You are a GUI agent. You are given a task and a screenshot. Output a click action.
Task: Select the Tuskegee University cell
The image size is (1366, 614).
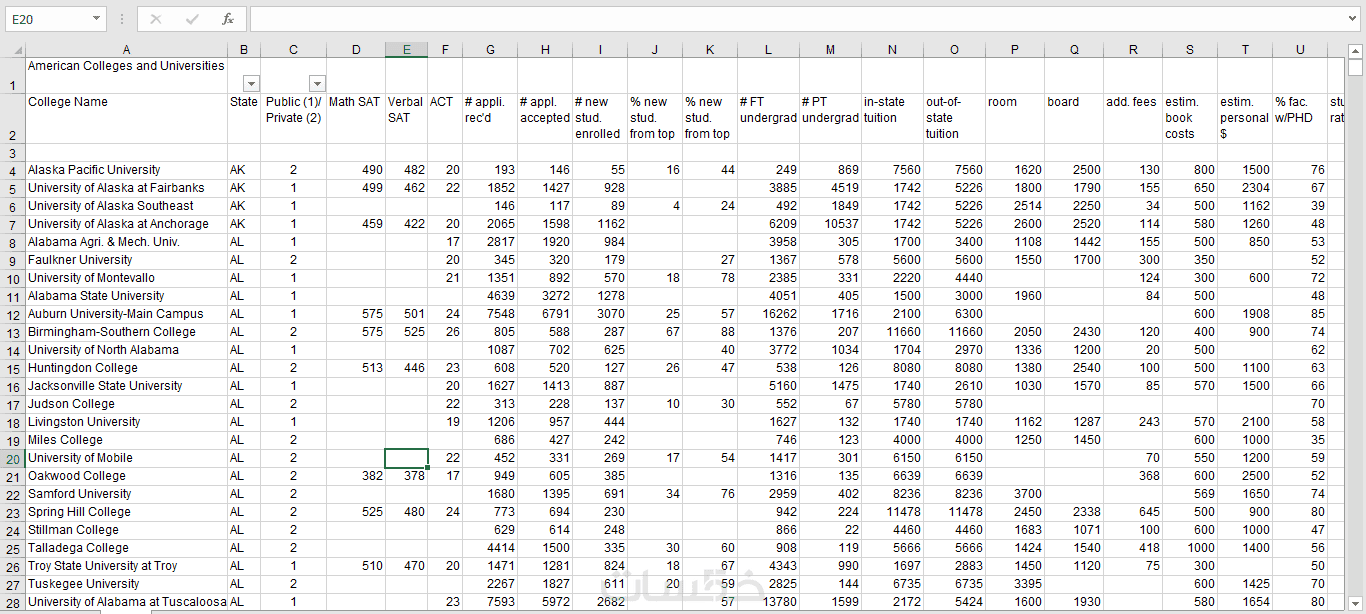coord(126,584)
